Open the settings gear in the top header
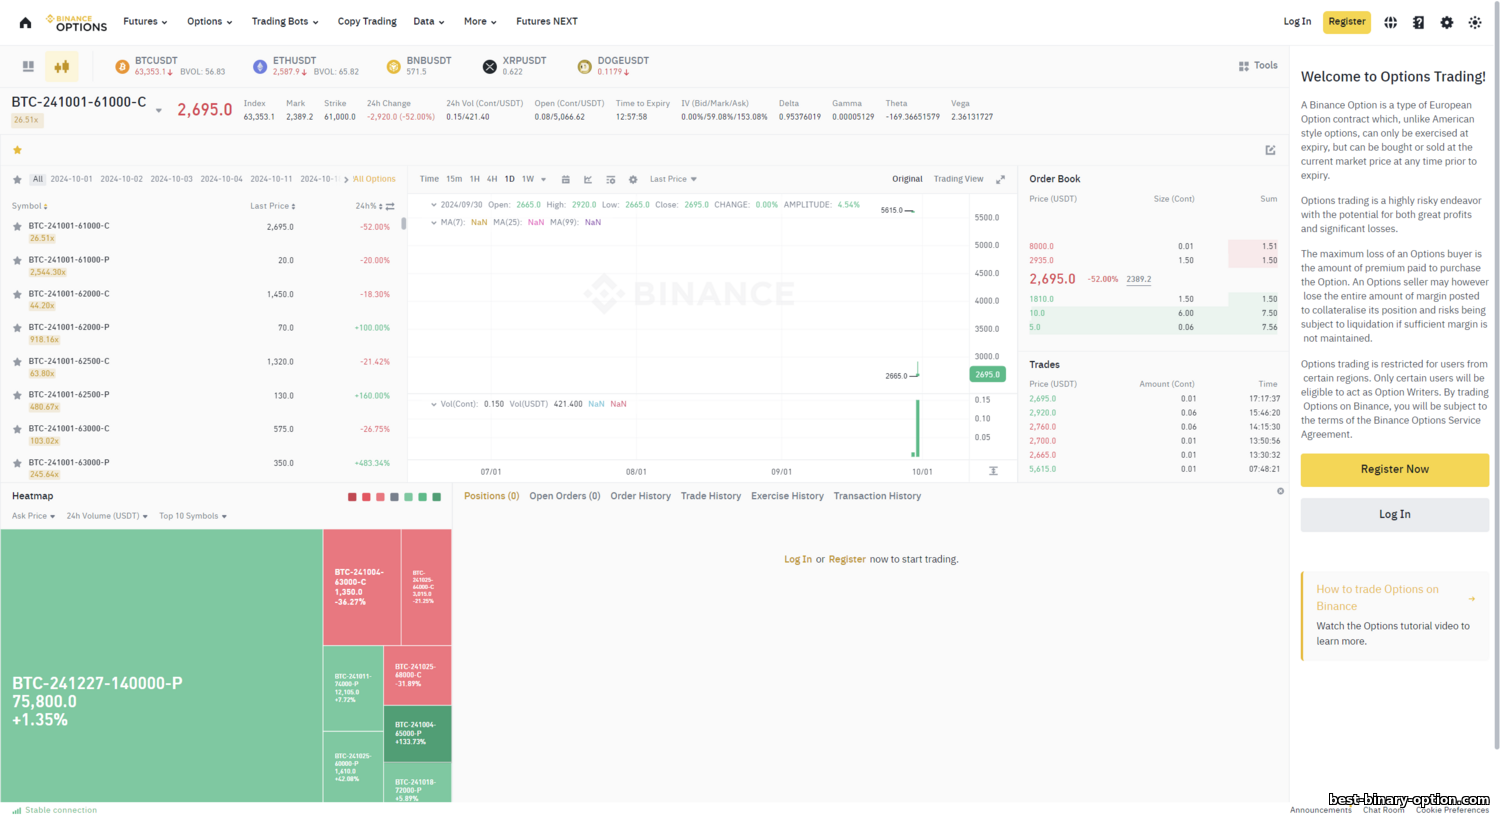Screen dimensions: 1500x818 [1446, 22]
